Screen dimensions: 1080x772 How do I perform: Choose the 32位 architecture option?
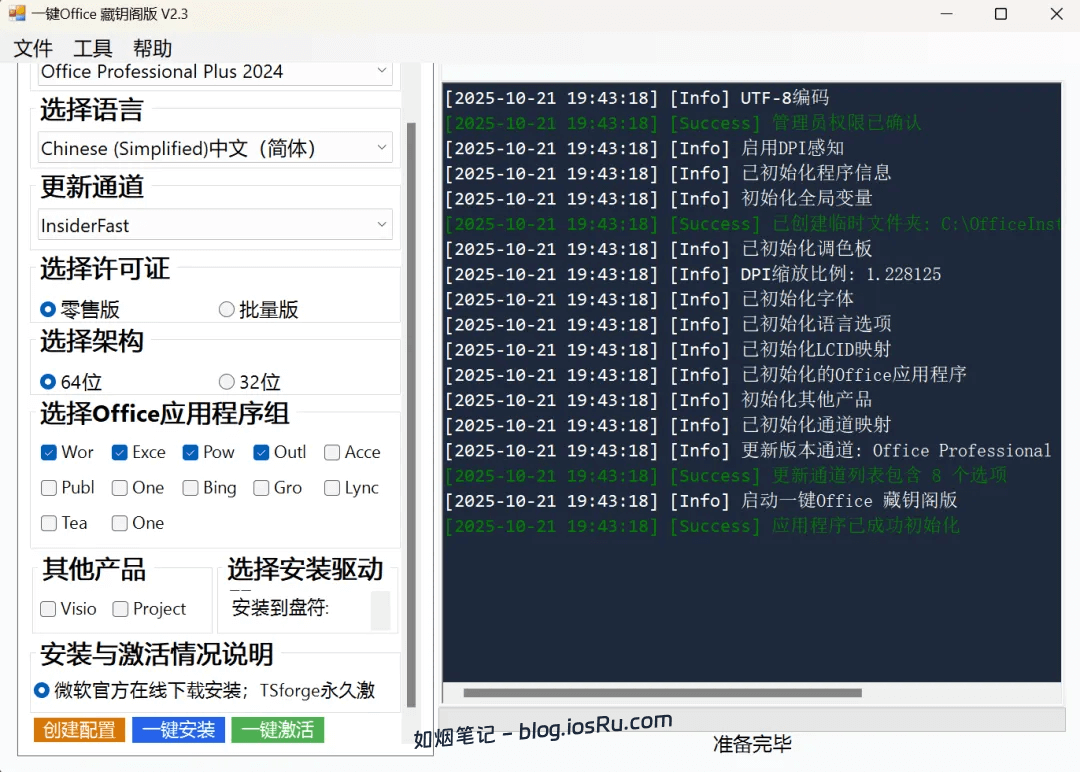(x=227, y=382)
